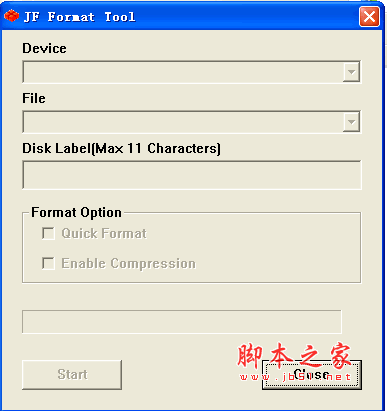
Task: Click the Disk Label caption text
Action: click(121, 148)
